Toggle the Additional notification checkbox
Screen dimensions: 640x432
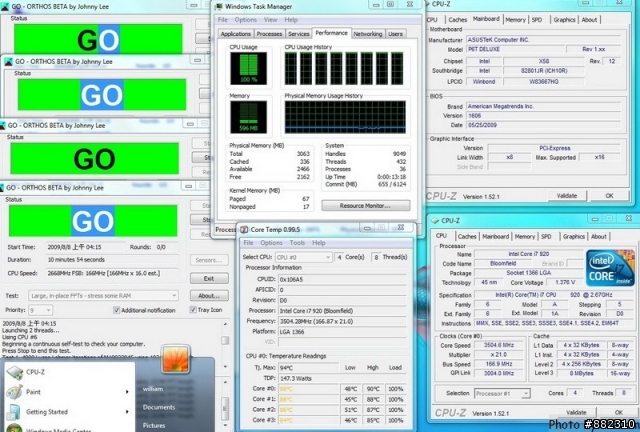pos(116,310)
